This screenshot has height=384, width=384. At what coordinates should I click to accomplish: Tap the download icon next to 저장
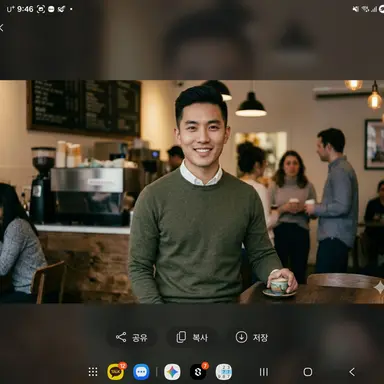coord(241,337)
